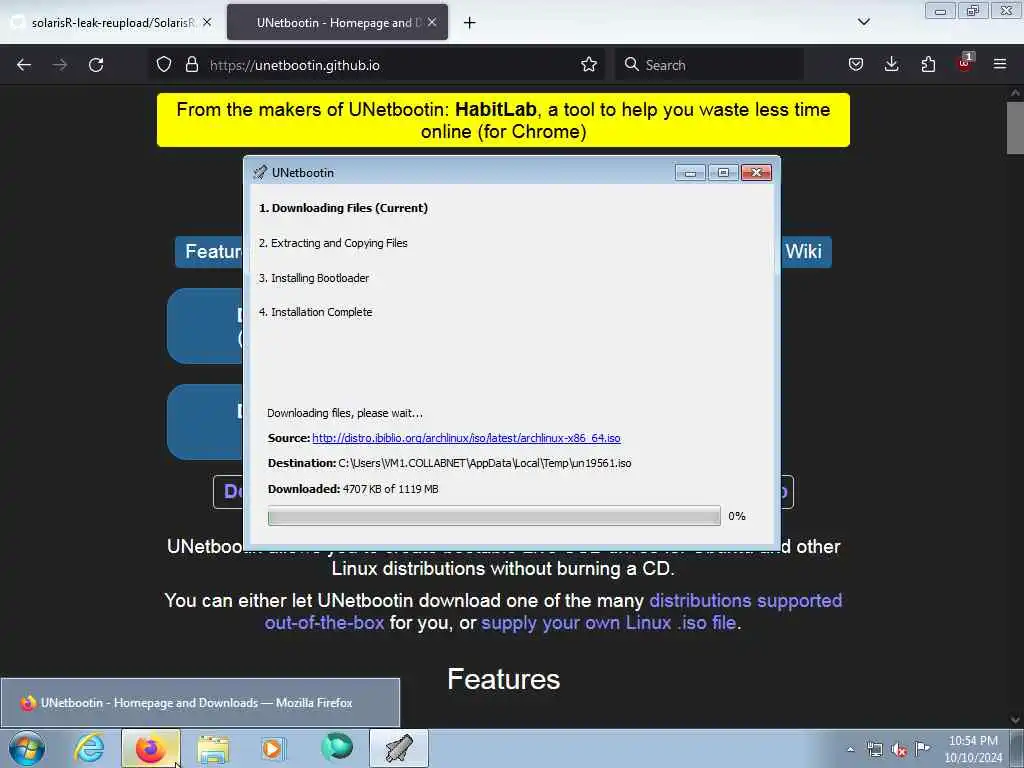Maximize the UNetbootin dialog
The width and height of the screenshot is (1024, 768).
tap(723, 172)
